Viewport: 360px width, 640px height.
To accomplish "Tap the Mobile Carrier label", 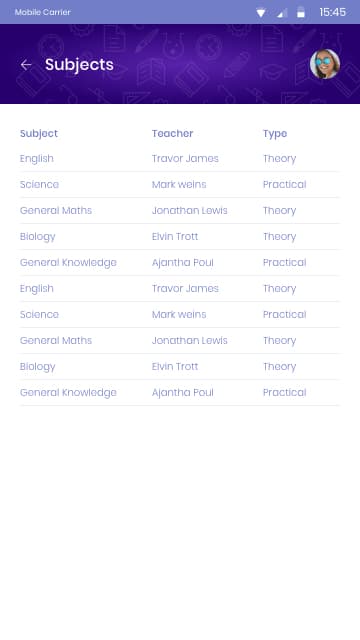I will click(42, 12).
